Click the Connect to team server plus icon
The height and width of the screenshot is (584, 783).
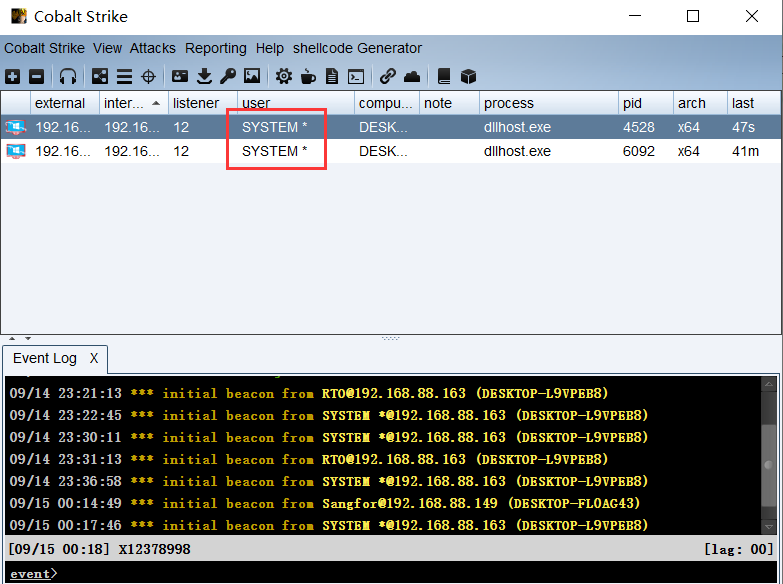tap(12, 76)
